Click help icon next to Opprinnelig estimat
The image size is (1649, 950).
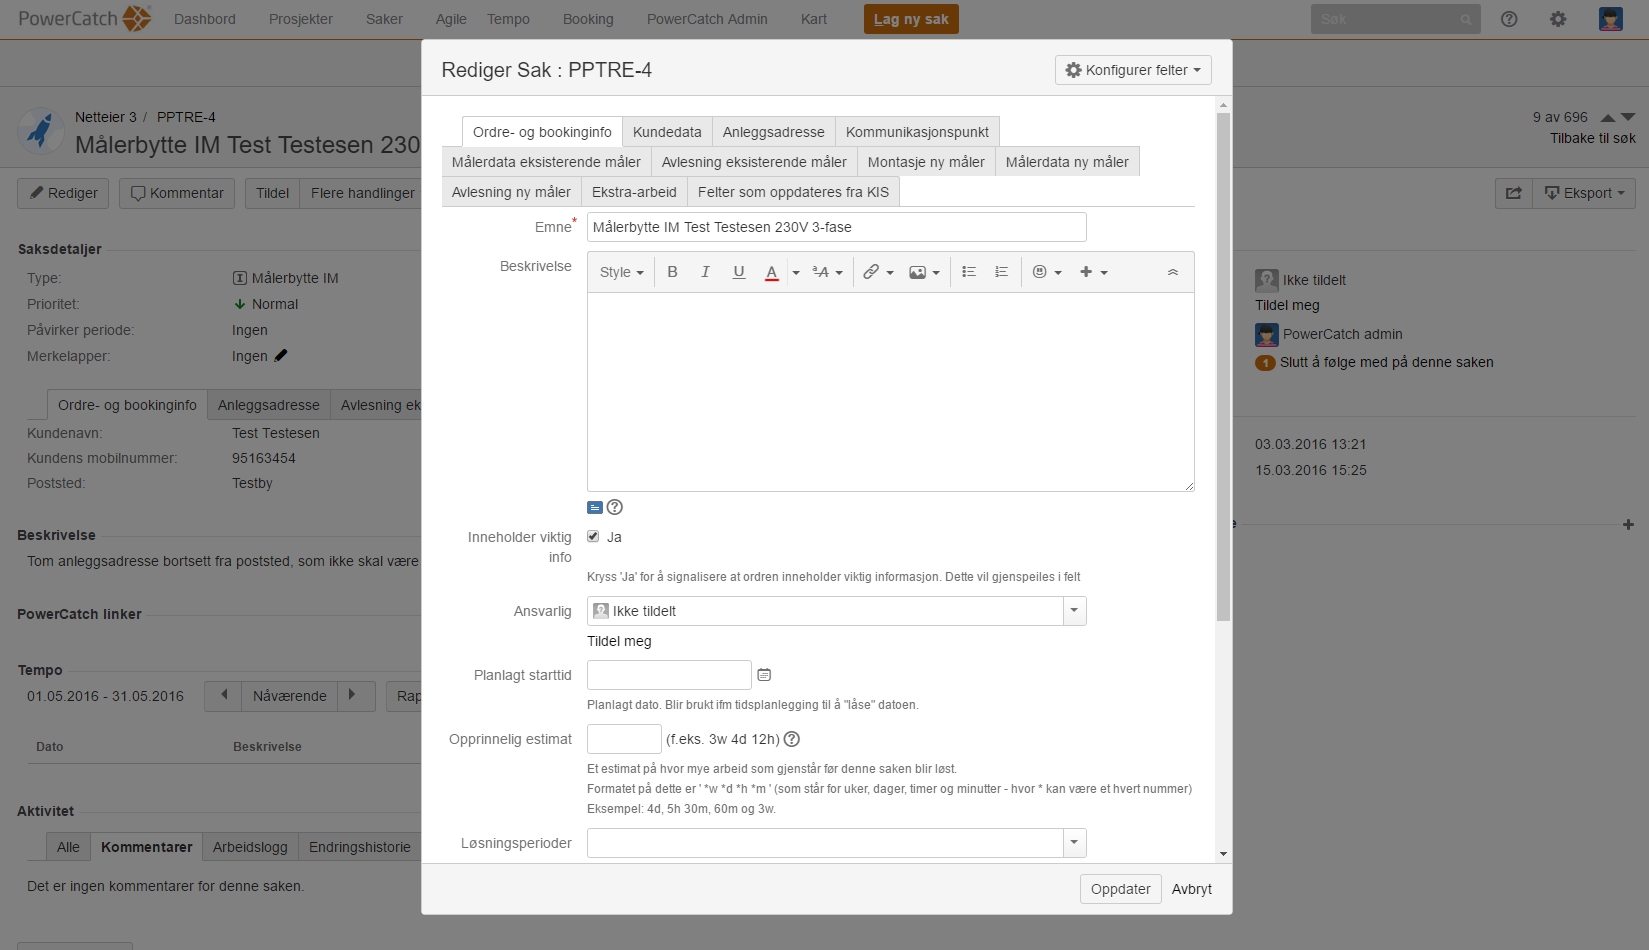point(792,739)
